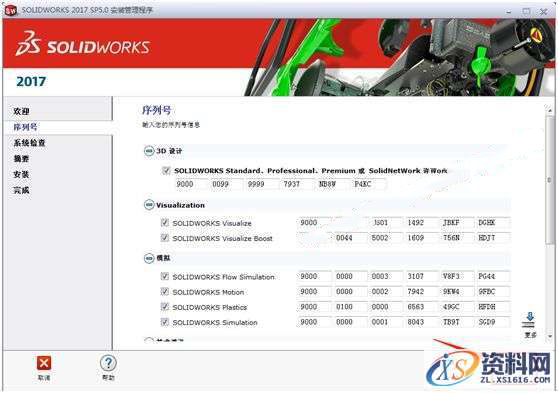Screen dimensions: 558x393
Task: Expand the partially visible section below Simulation
Action: (x=149, y=340)
